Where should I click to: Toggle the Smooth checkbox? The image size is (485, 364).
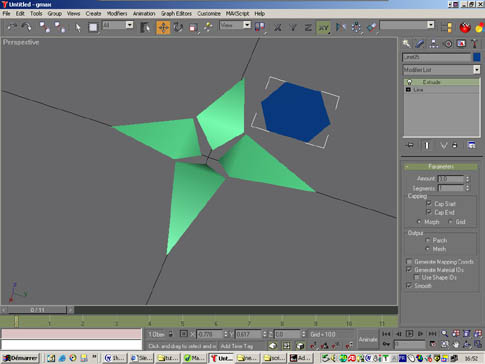coord(409,285)
